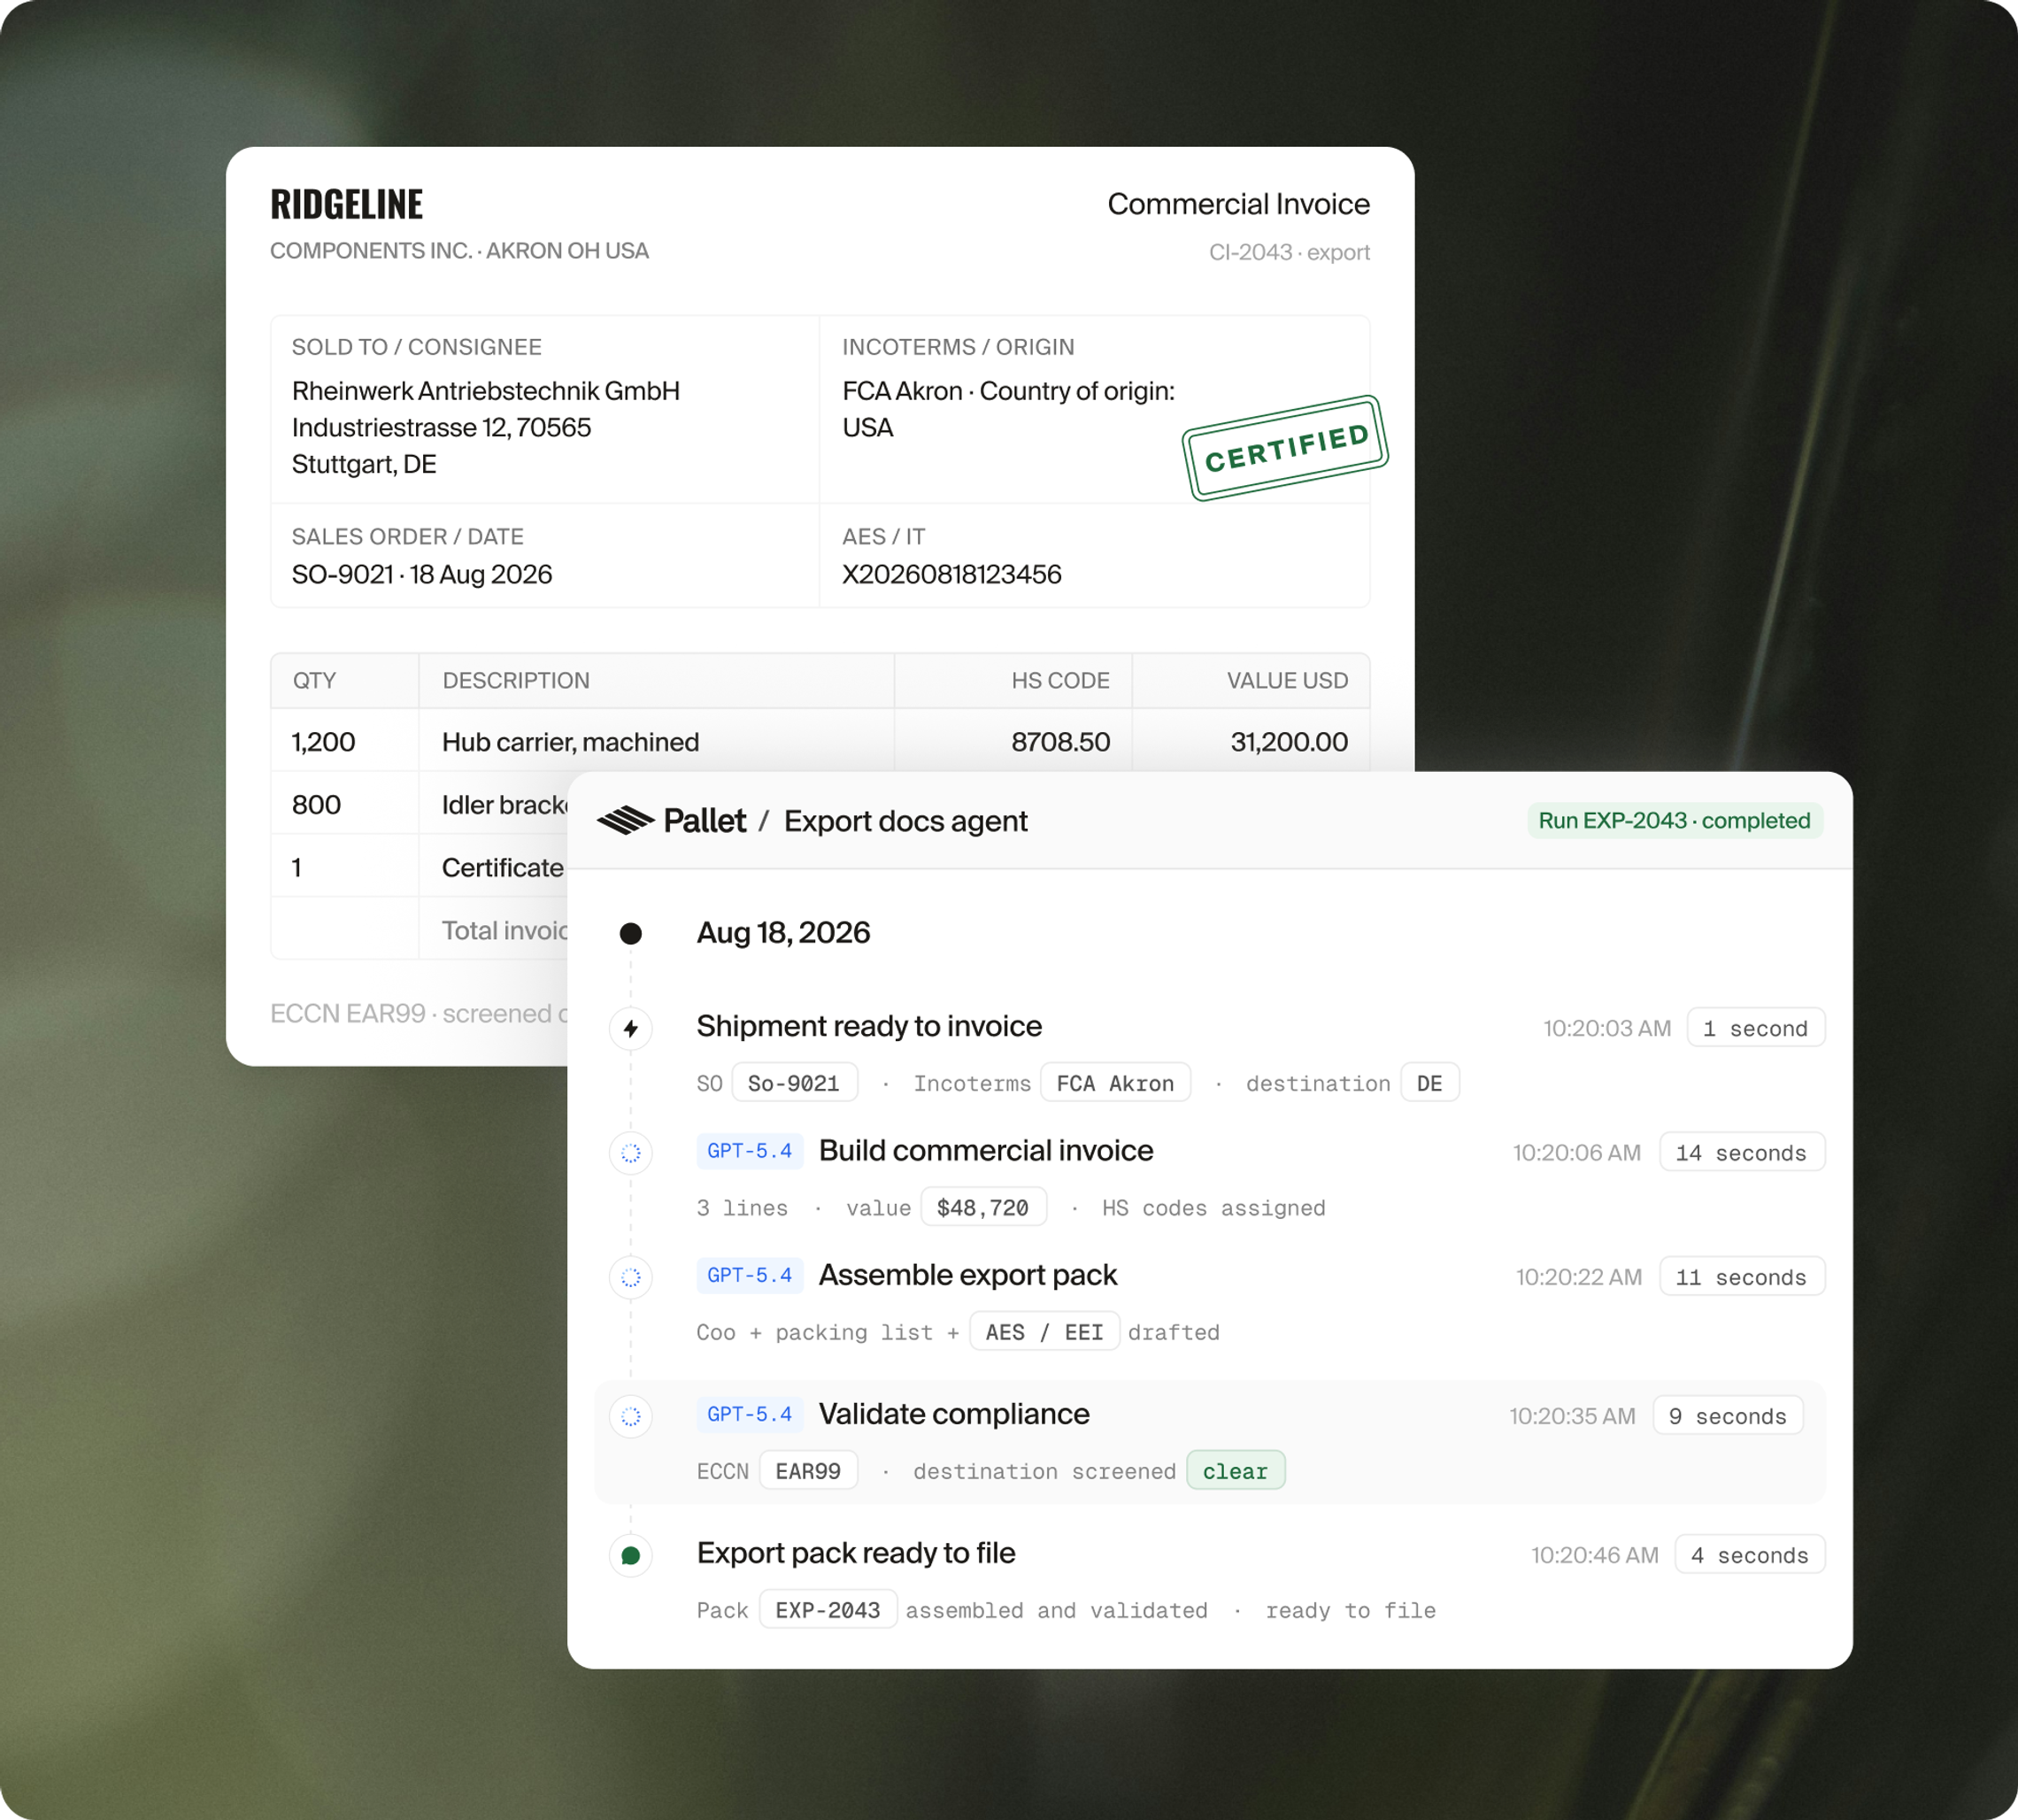This screenshot has width=2018, height=1820.
Task: Click the SOLD TO / CONSIGNEE label
Action: tap(416, 347)
